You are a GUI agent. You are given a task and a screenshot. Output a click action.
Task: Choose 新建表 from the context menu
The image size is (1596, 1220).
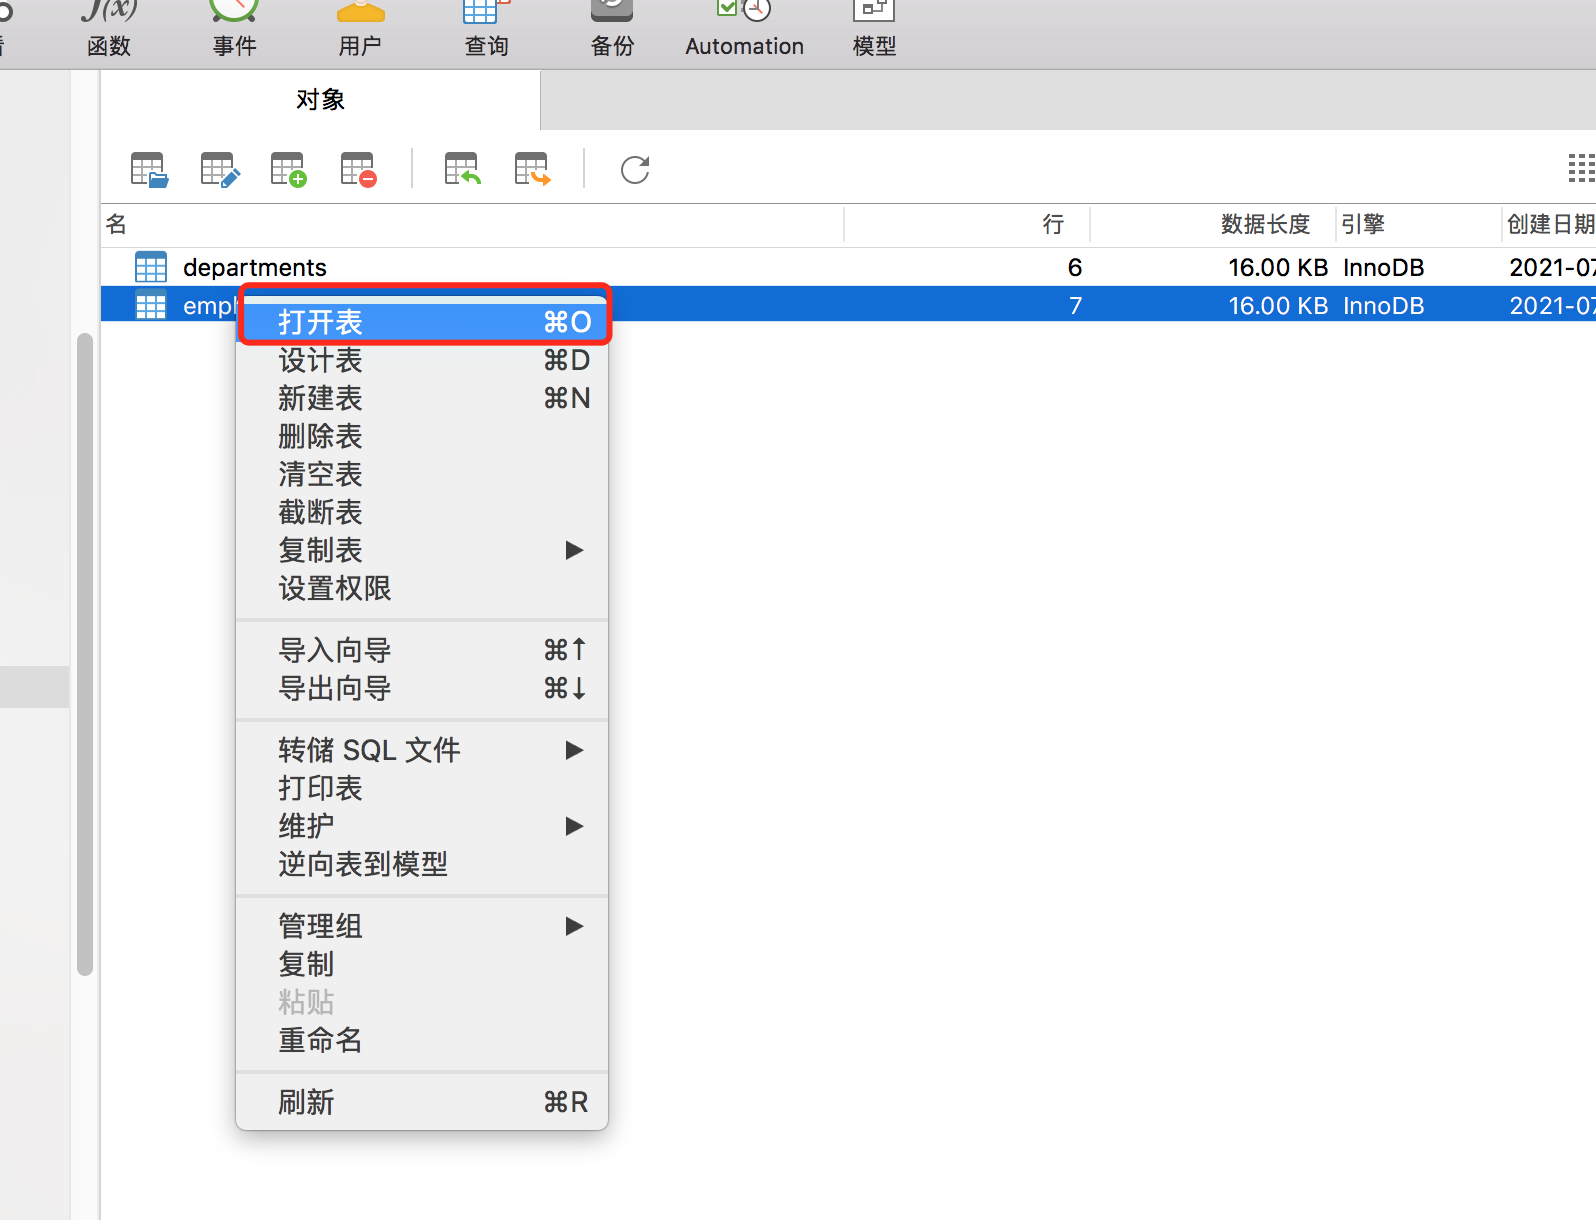[422, 398]
